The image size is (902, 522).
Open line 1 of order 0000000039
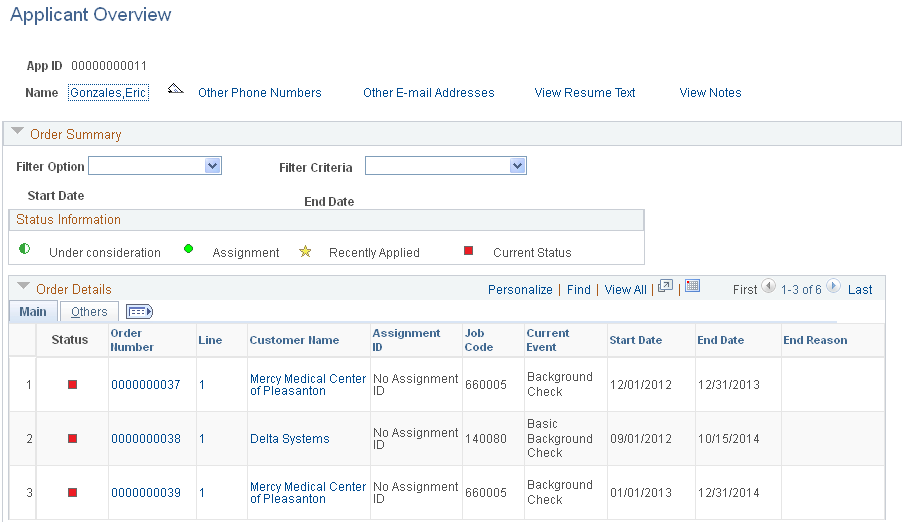click(x=202, y=493)
